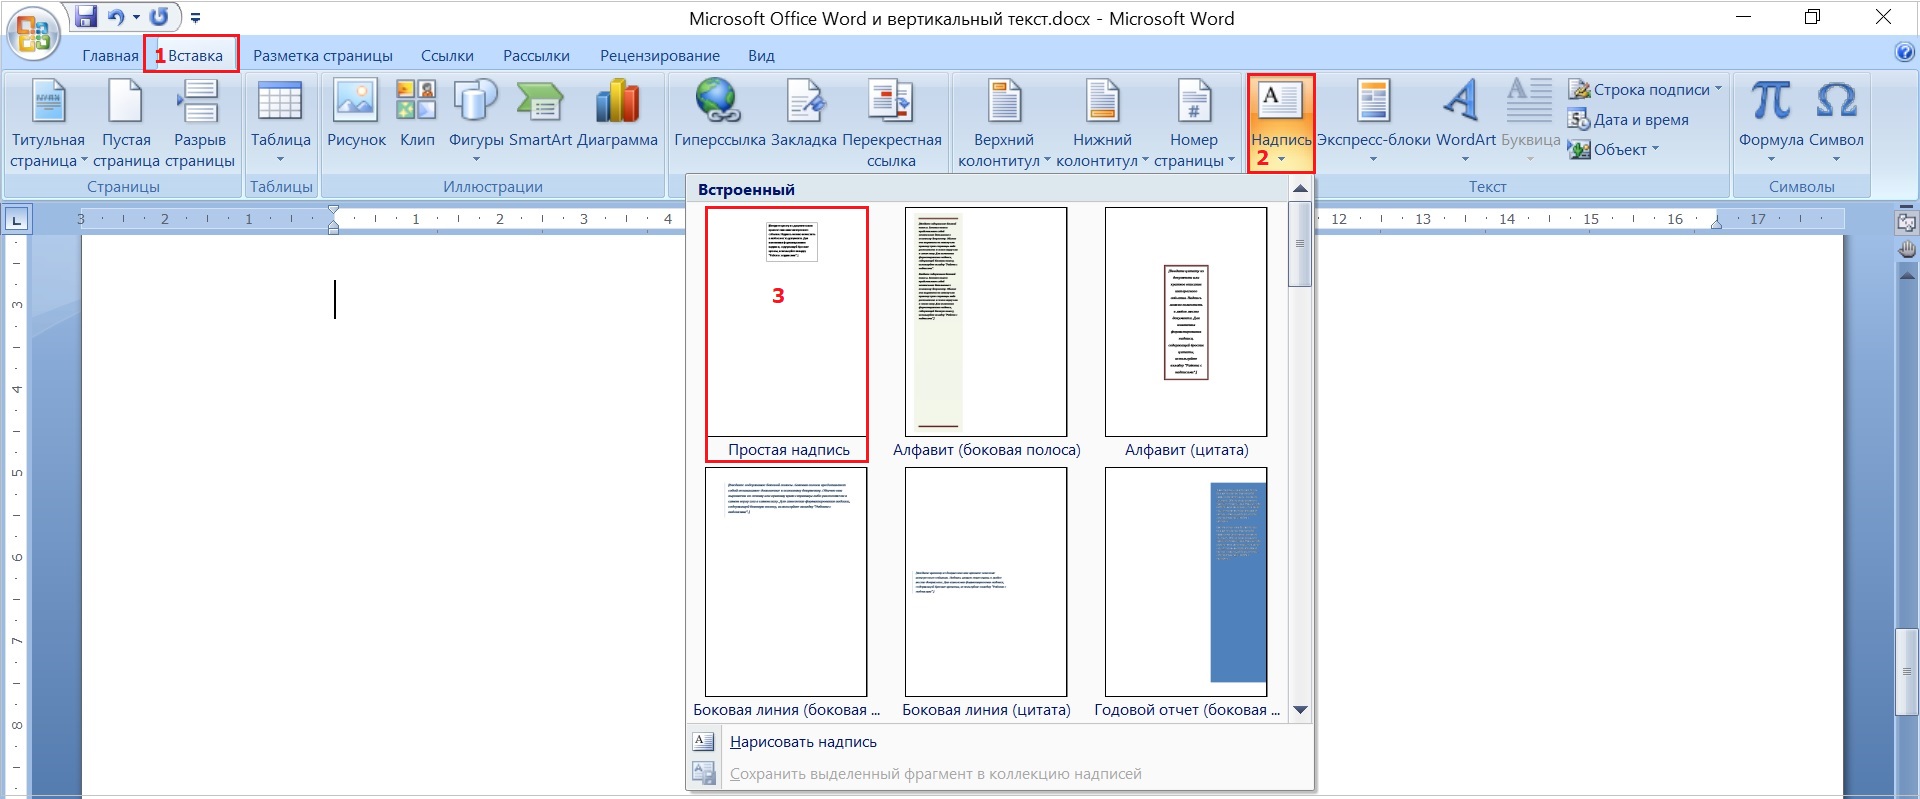The image size is (1920, 799).
Task: Click the gallery scrollbar down arrow
Action: 1300,710
